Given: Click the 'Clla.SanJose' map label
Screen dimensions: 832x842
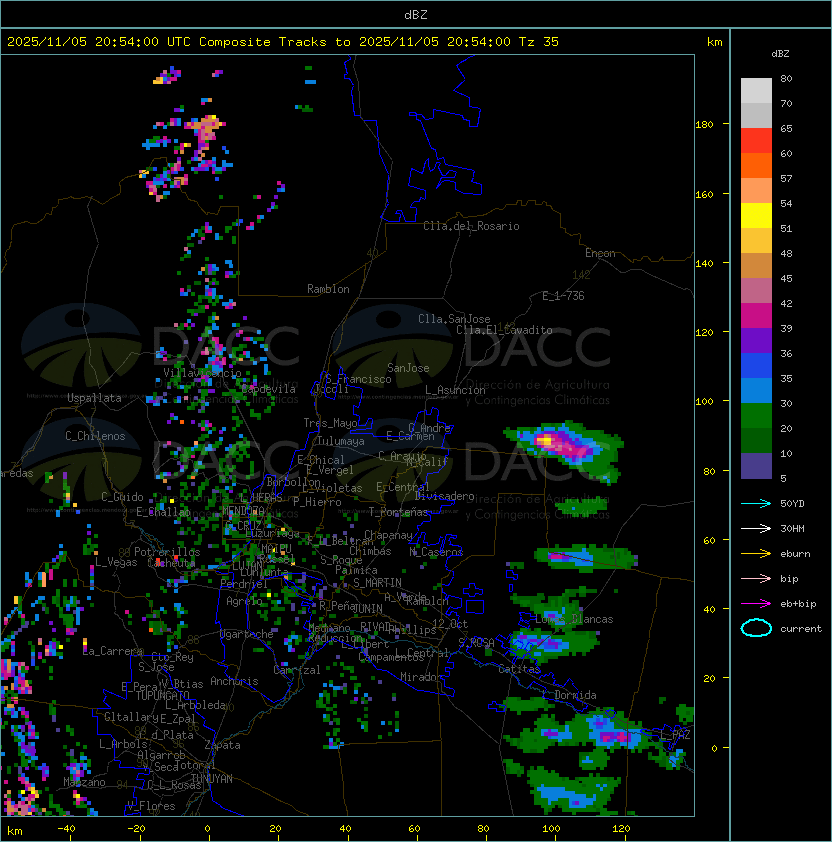Looking at the screenshot, I should (454, 319).
